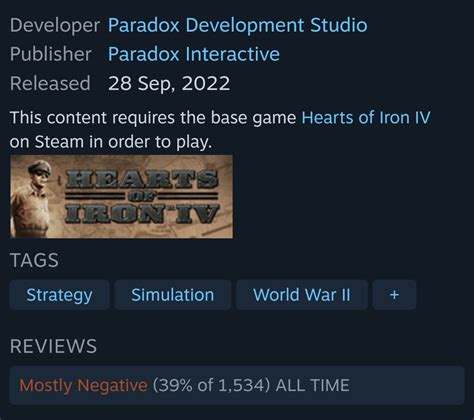Click the Developer field label
Viewport: 474px width, 420px height.
[55, 25]
